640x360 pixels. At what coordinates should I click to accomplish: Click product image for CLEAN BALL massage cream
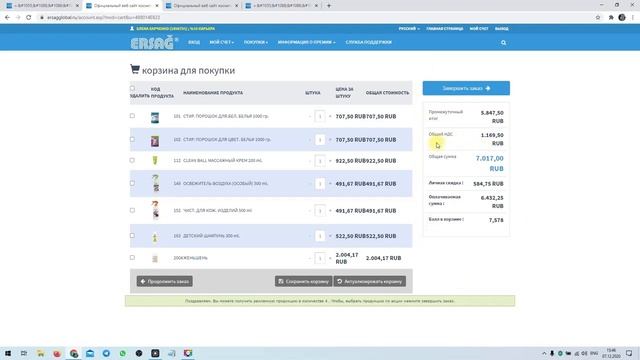point(155,160)
